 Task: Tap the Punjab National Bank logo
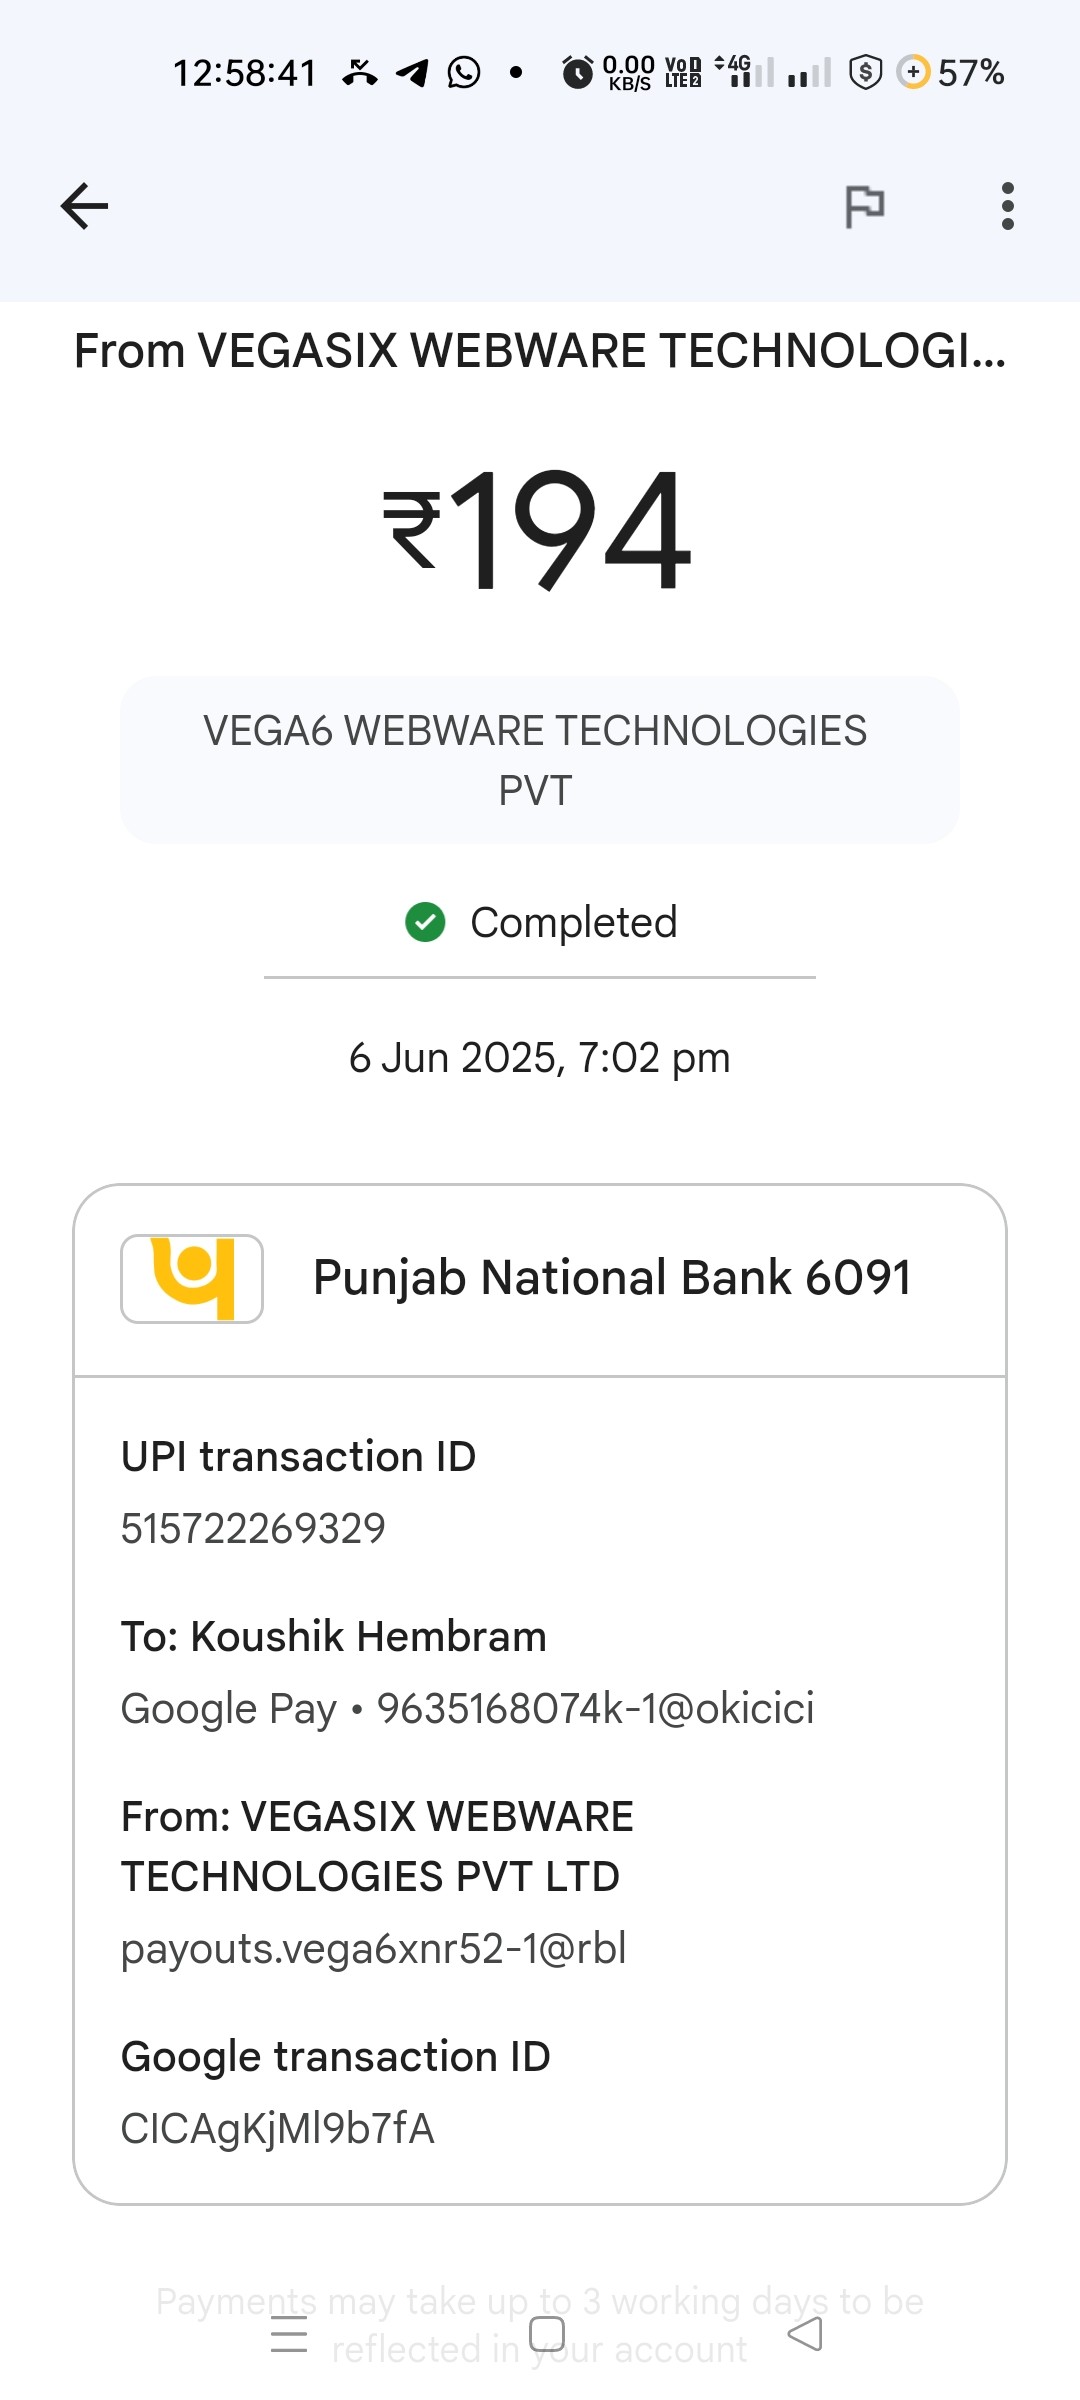pos(192,1278)
